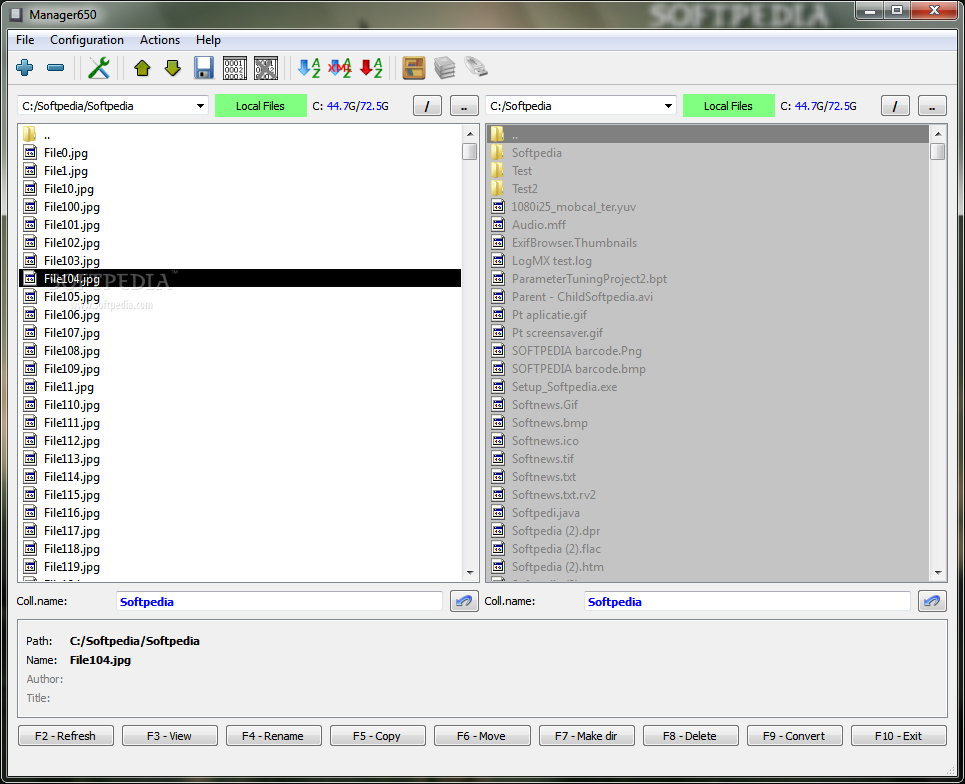Click right file list scrollbar up arrow

(938, 134)
